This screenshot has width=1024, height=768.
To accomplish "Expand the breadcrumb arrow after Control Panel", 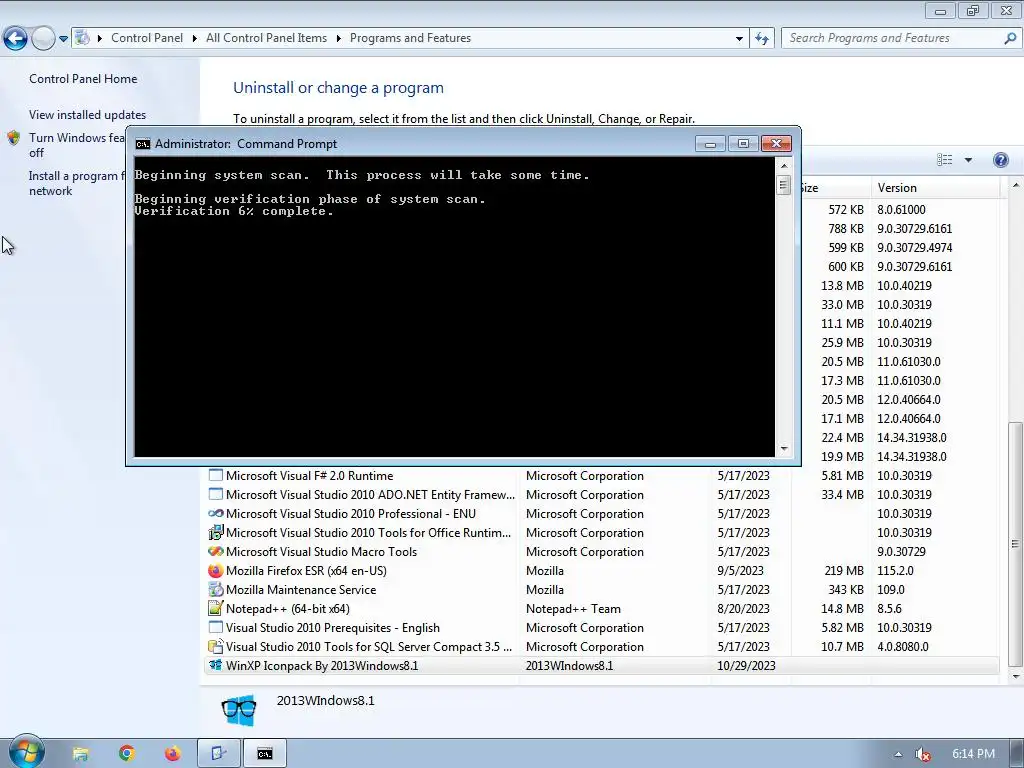I will pyautogui.click(x=195, y=39).
